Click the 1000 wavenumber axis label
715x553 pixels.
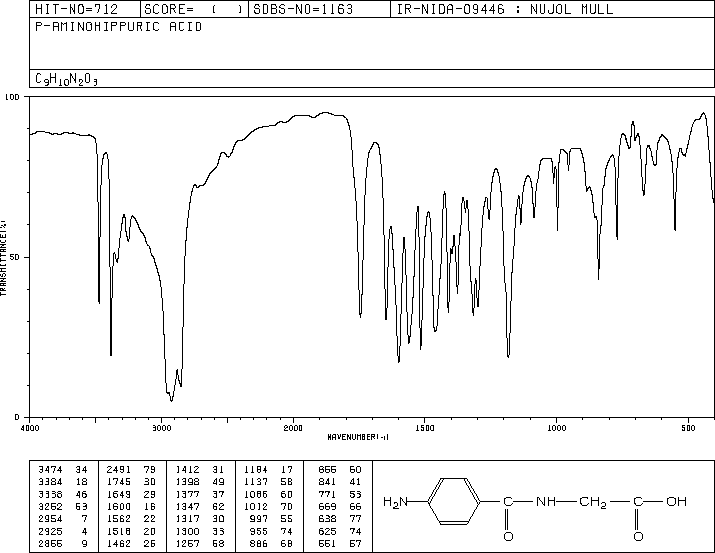[557, 428]
